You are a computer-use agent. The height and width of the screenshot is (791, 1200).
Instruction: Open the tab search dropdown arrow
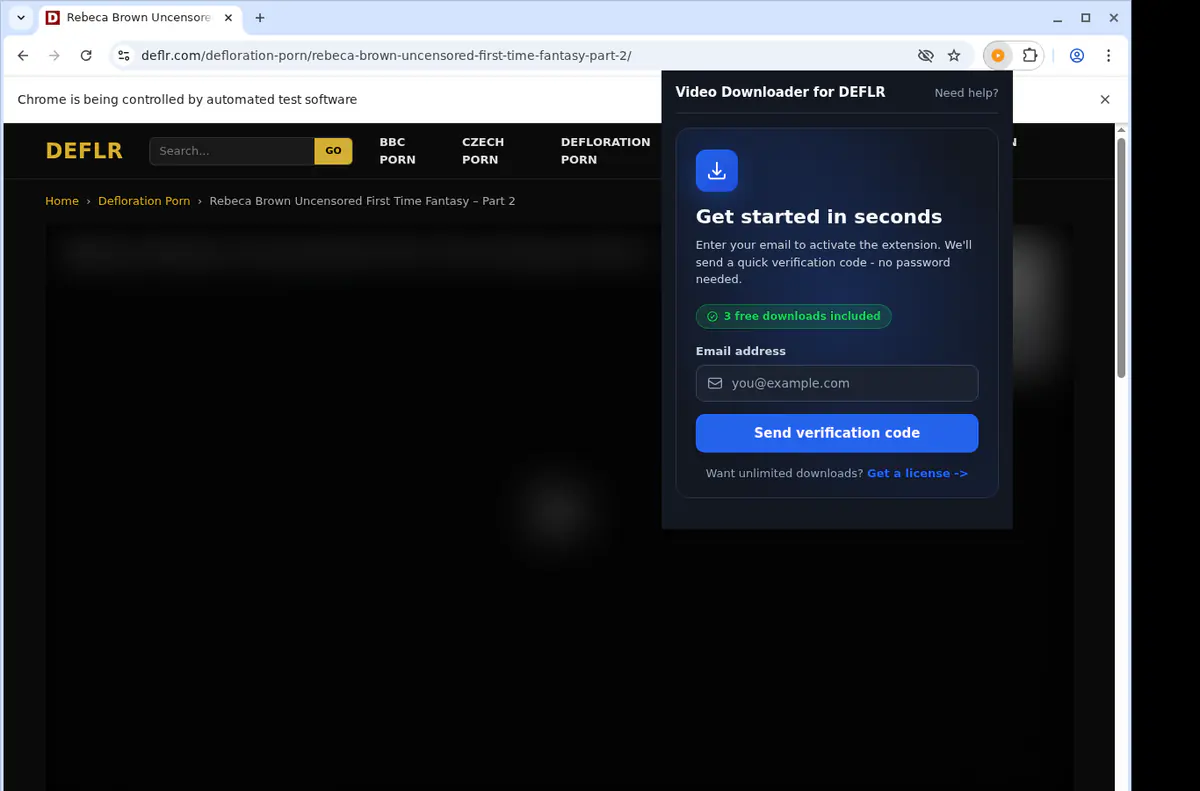(21, 18)
